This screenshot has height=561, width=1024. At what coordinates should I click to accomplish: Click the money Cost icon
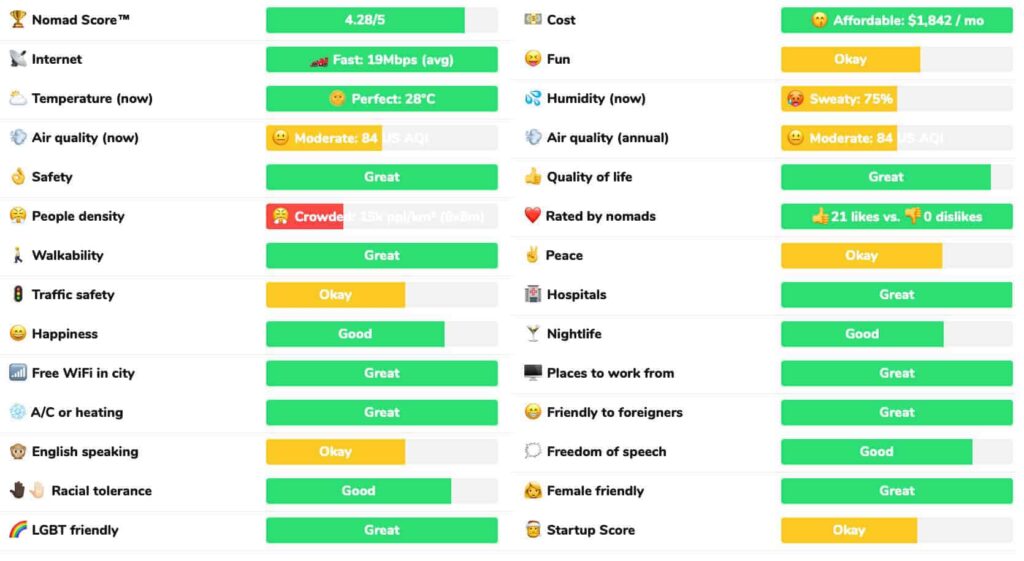click(x=533, y=20)
